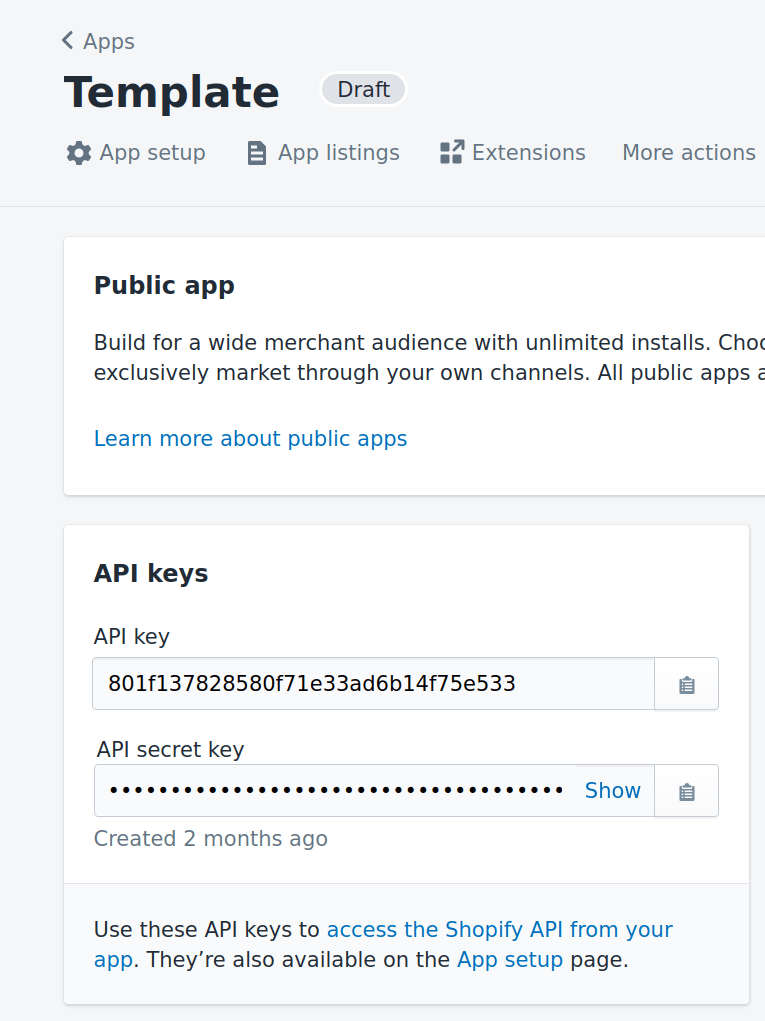Copy the API secret key using clipboard icon
The width and height of the screenshot is (765, 1021).
click(686, 791)
